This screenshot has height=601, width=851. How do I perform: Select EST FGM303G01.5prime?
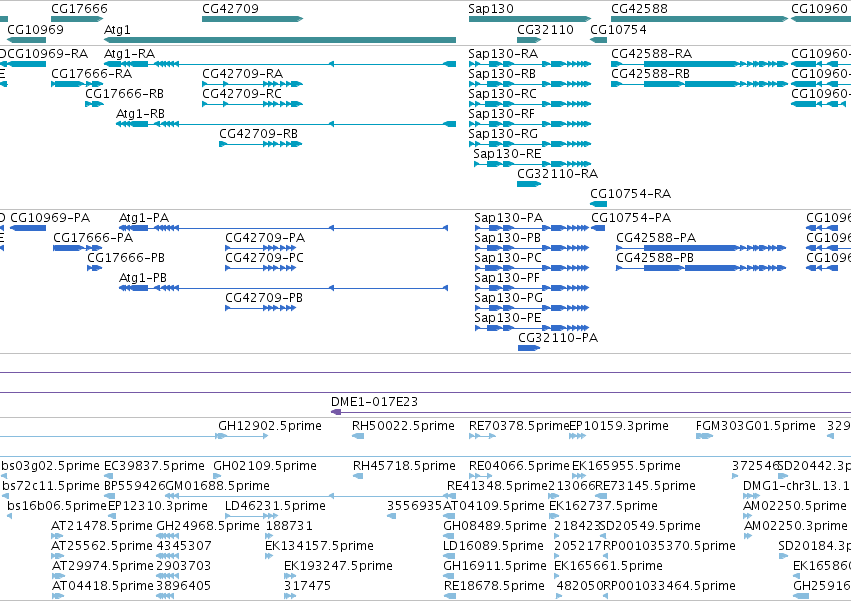(755, 426)
